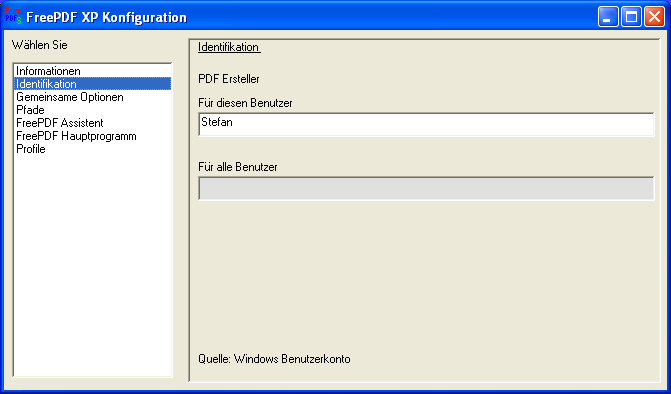Viewport: 671px width, 394px height.
Task: Click the Wählen Sie label
Action: pos(39,44)
